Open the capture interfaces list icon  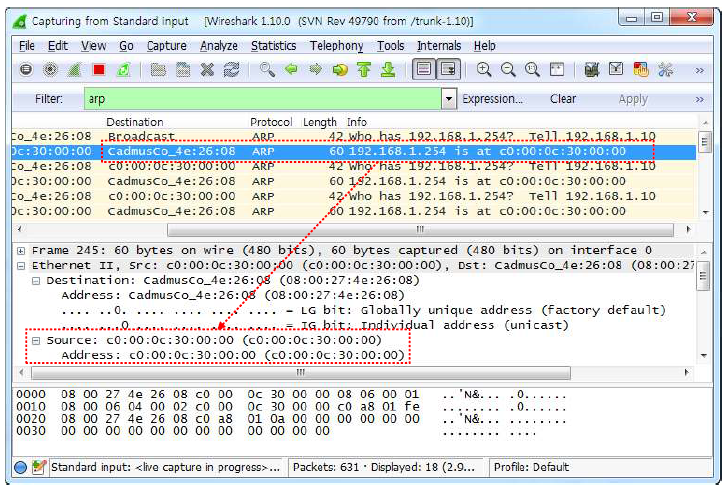click(x=26, y=70)
